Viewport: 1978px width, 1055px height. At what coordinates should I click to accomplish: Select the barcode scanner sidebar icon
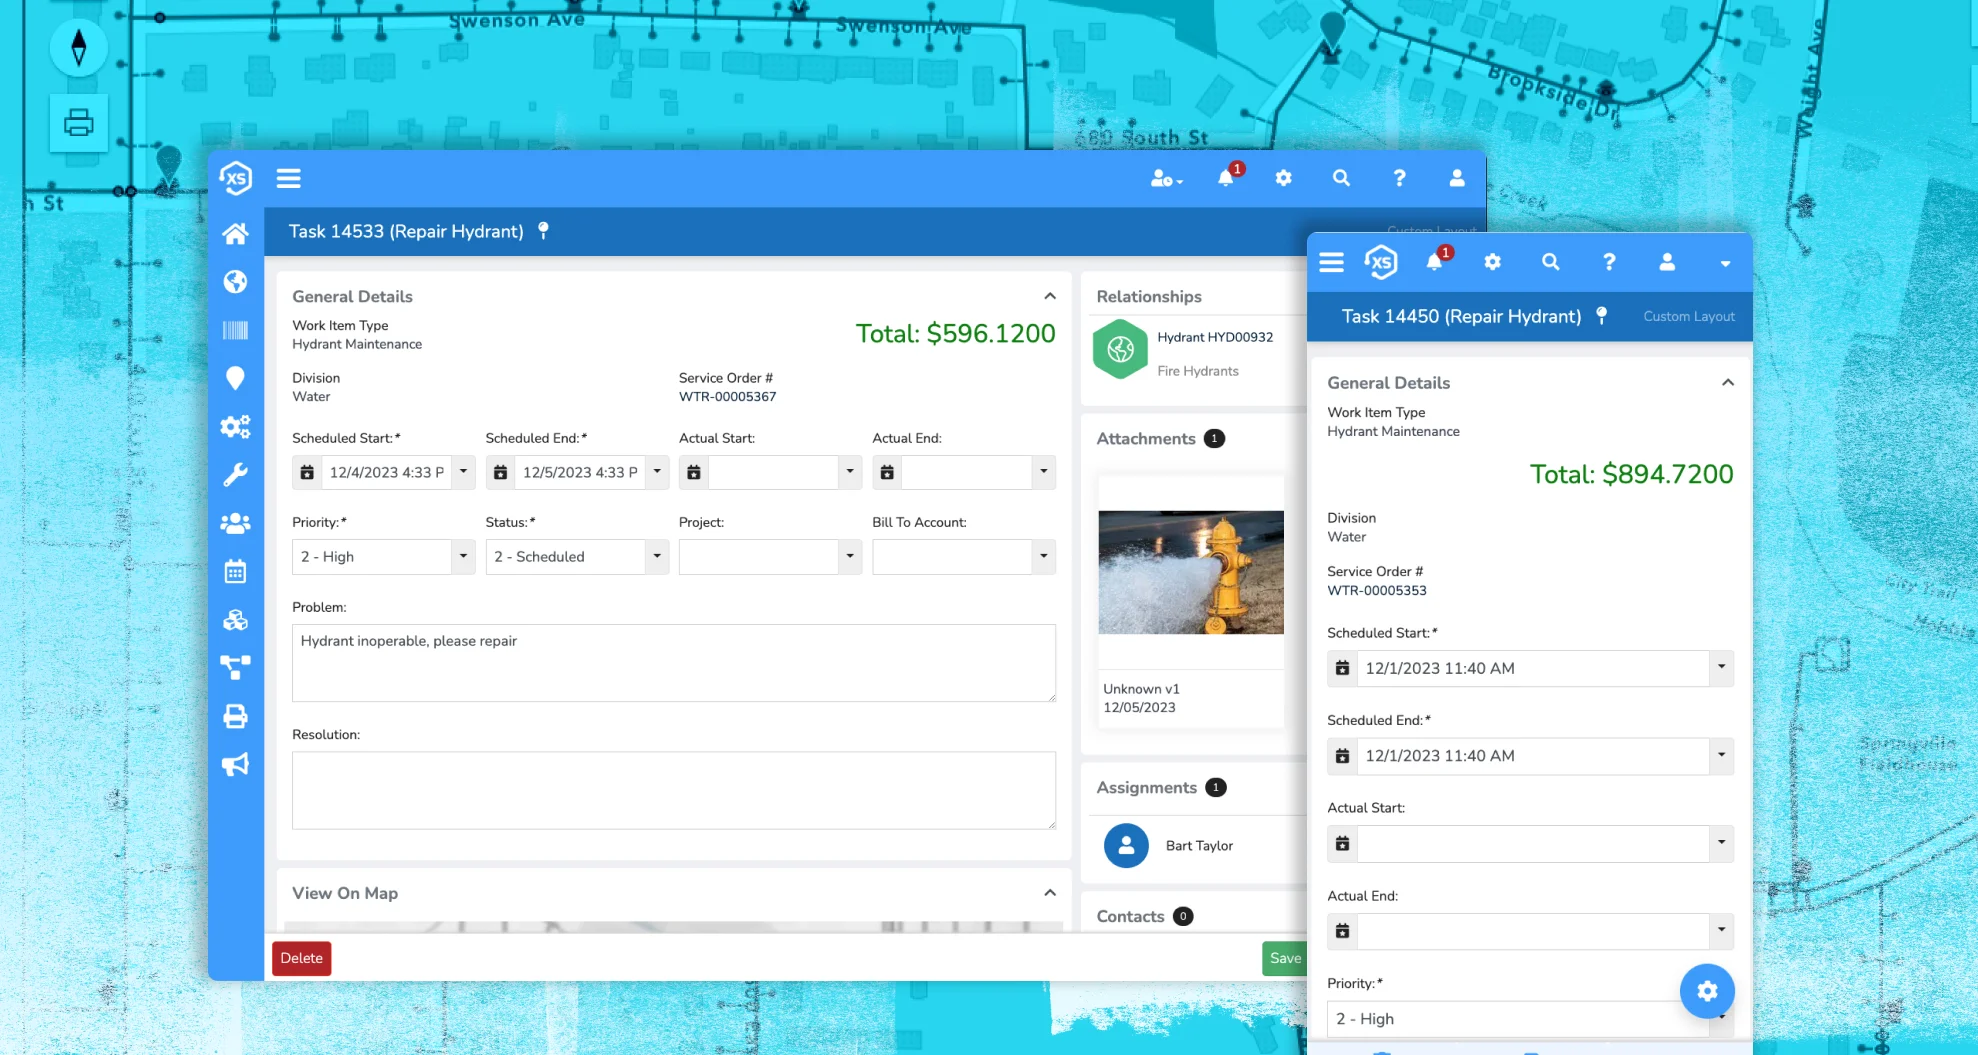(235, 330)
